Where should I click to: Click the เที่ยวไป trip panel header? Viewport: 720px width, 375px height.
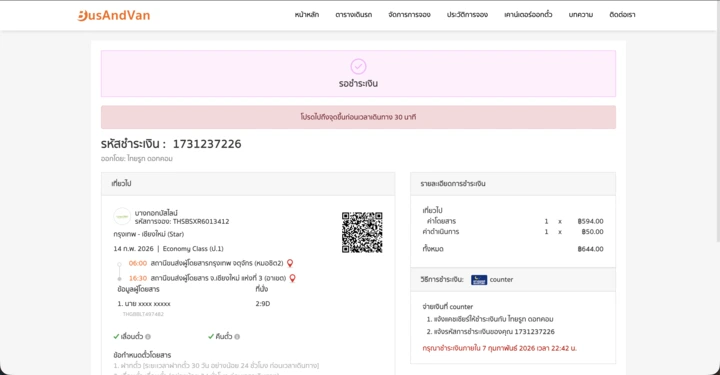248,184
